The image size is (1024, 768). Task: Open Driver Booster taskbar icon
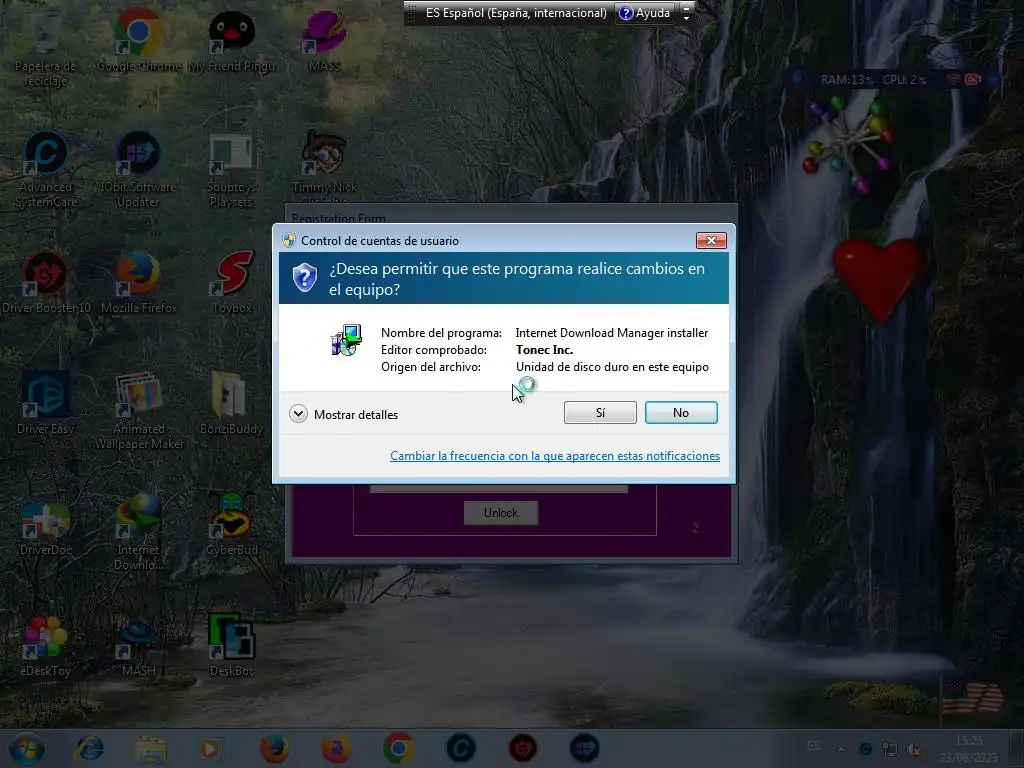pyautogui.click(x=522, y=748)
